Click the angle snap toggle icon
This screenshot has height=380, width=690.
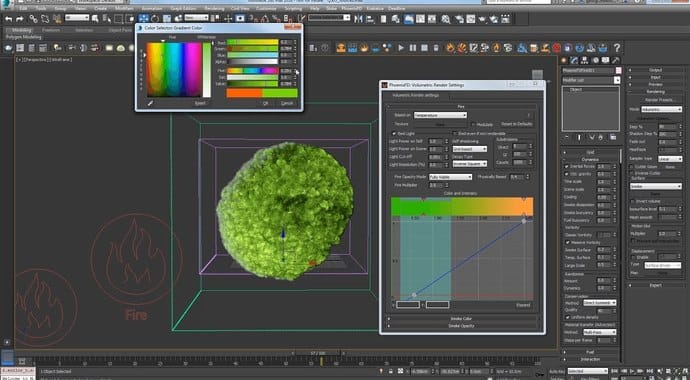click(x=264, y=18)
